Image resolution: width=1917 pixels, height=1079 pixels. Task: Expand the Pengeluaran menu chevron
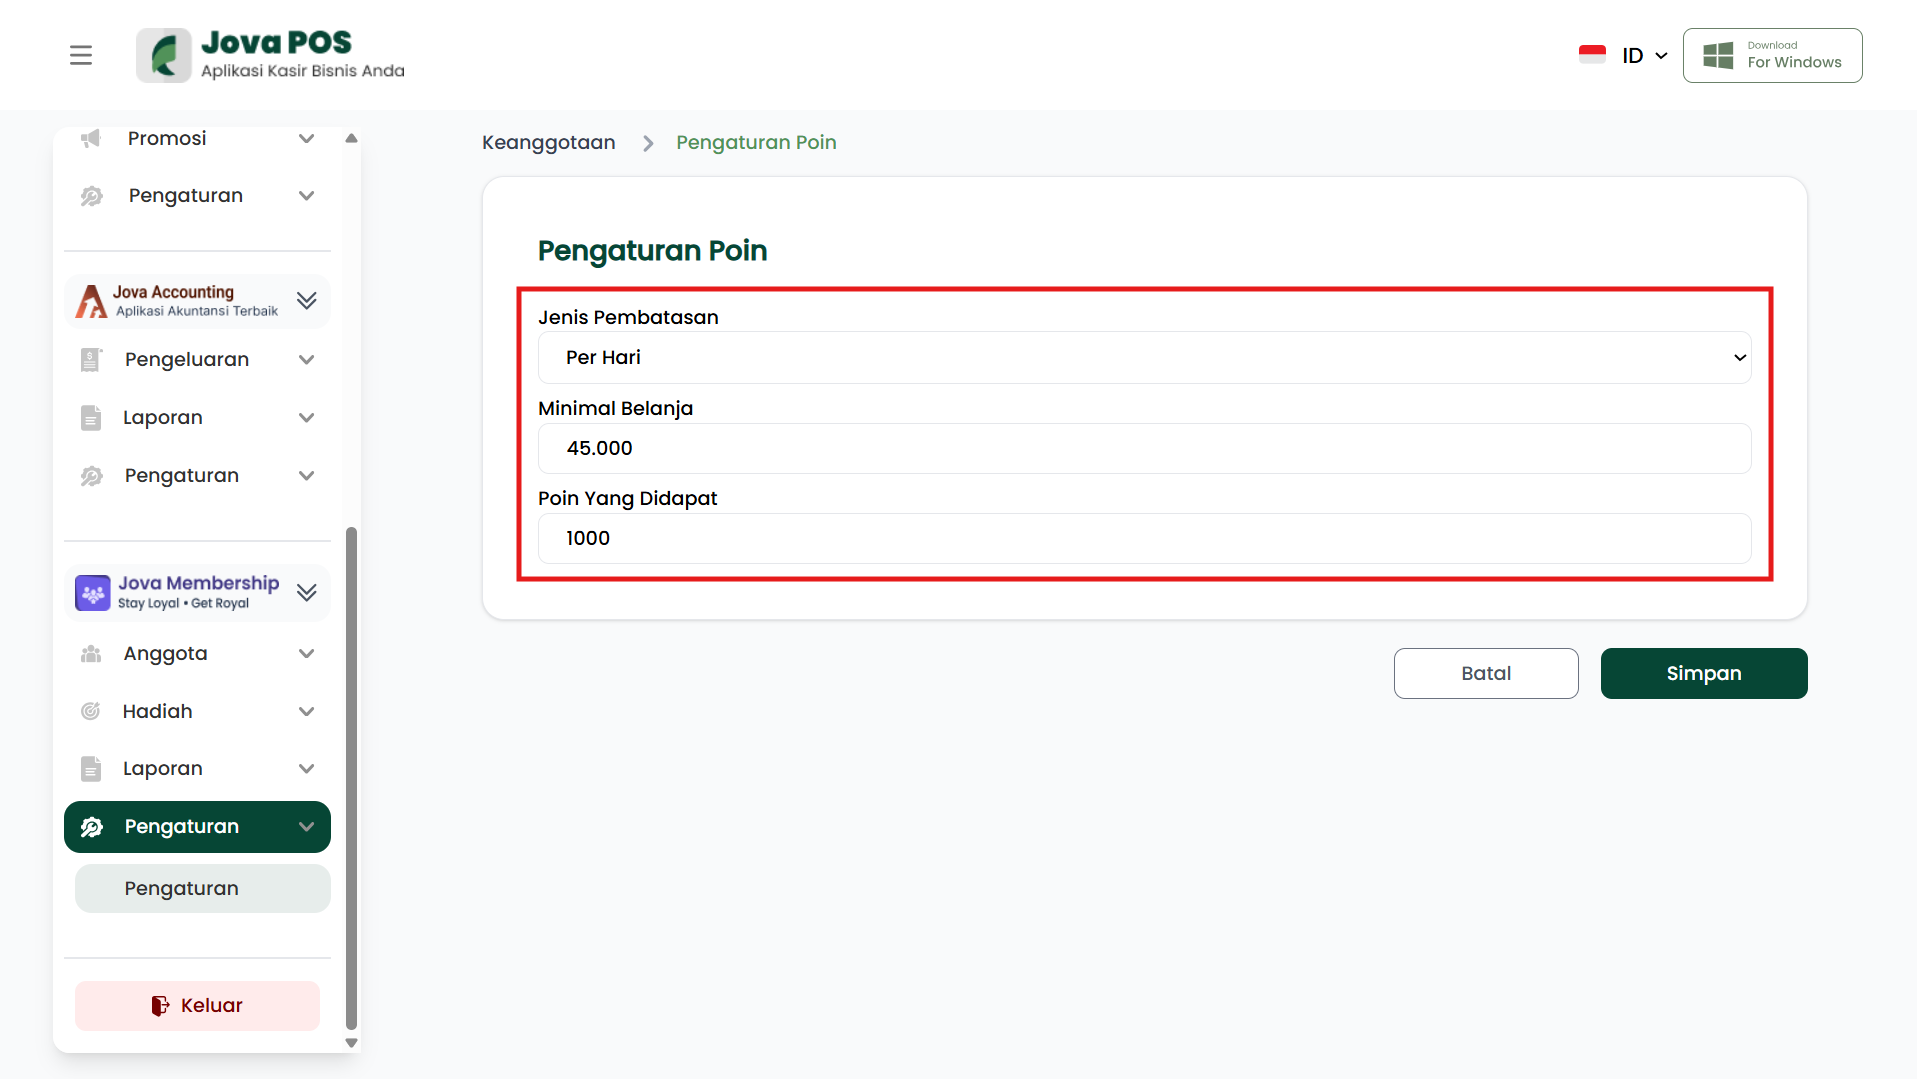point(307,360)
